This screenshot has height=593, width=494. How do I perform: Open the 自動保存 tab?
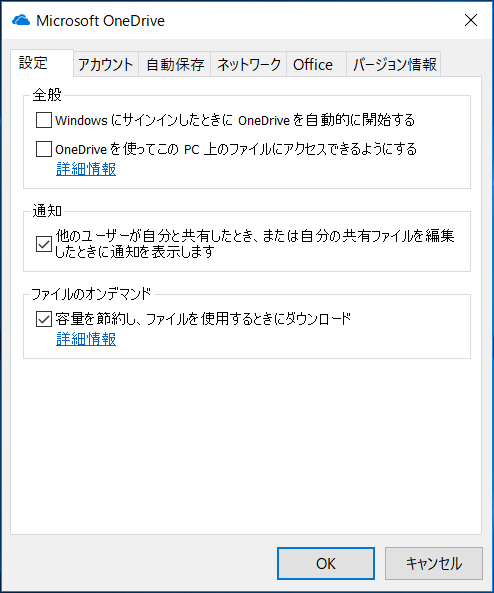click(x=175, y=64)
